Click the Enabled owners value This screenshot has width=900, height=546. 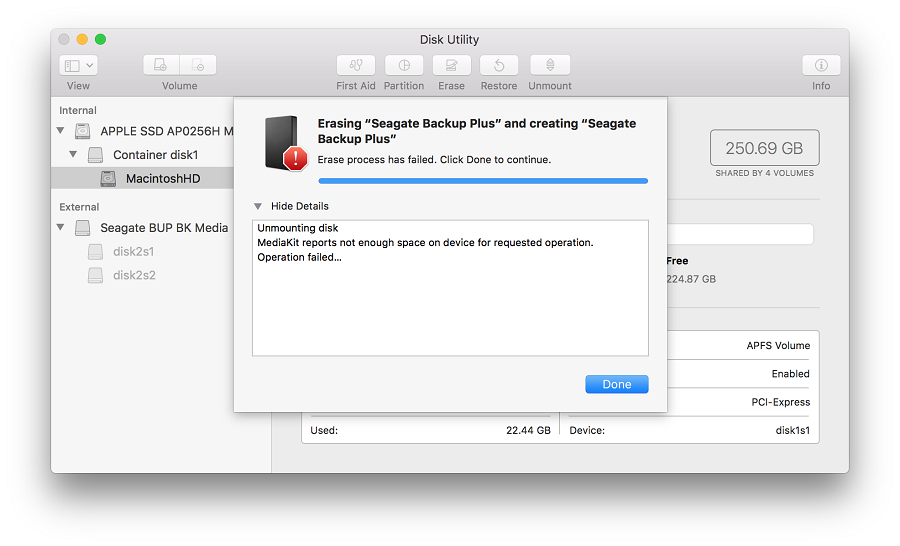pyautogui.click(x=790, y=374)
